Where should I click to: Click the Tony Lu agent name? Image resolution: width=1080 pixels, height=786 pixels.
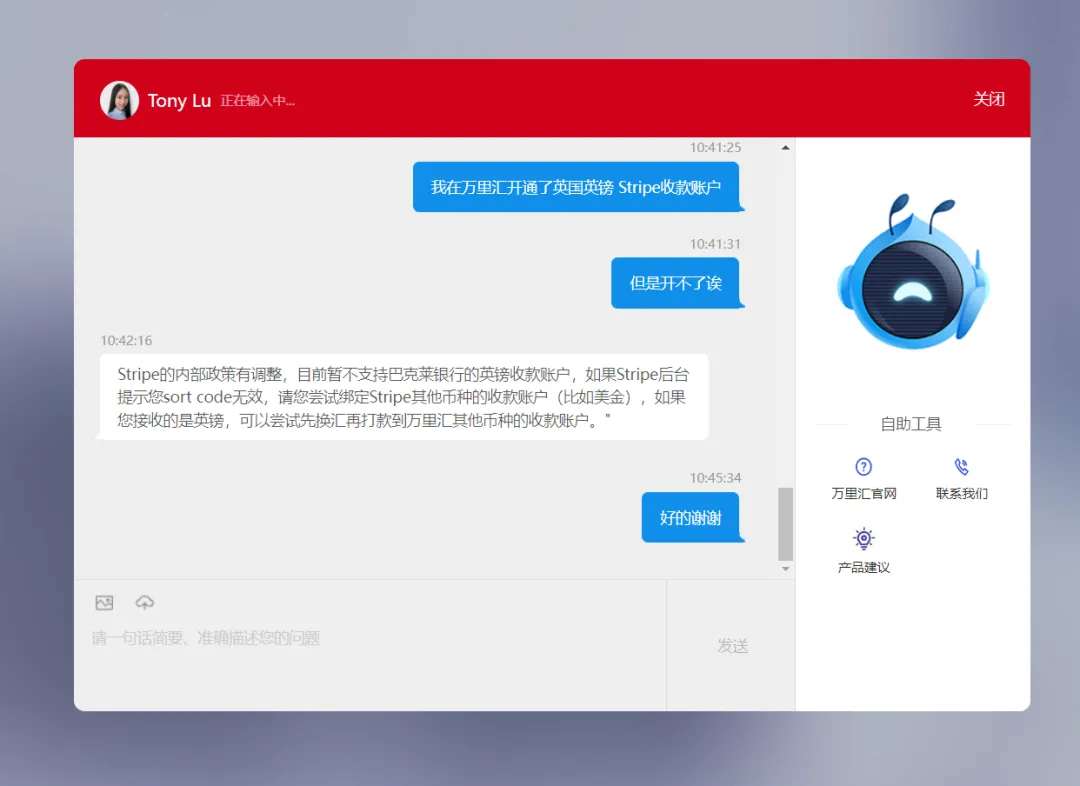(x=179, y=101)
